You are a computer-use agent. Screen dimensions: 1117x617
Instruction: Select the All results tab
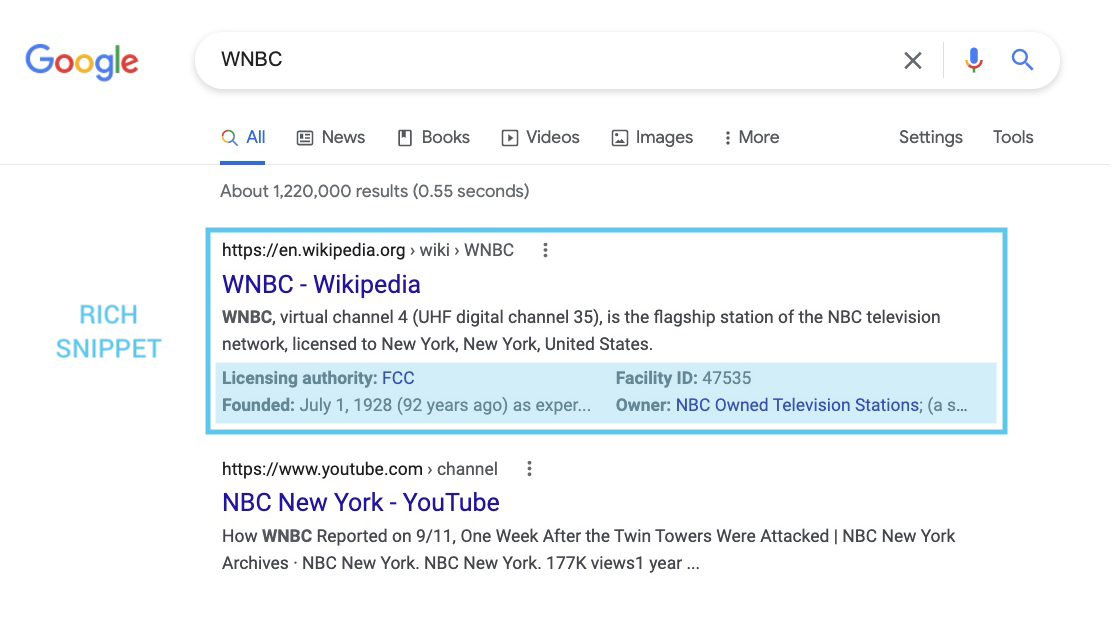pos(243,138)
